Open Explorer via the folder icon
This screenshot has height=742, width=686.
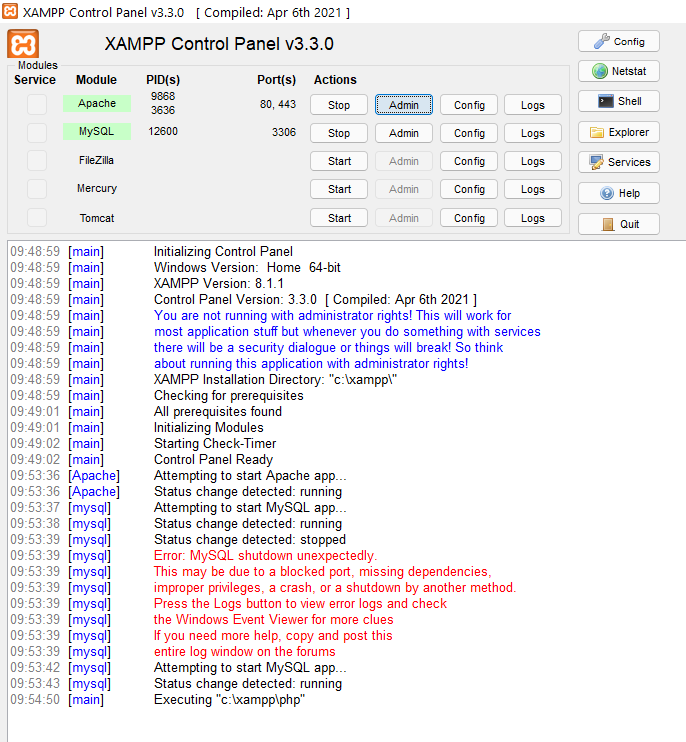pos(618,132)
